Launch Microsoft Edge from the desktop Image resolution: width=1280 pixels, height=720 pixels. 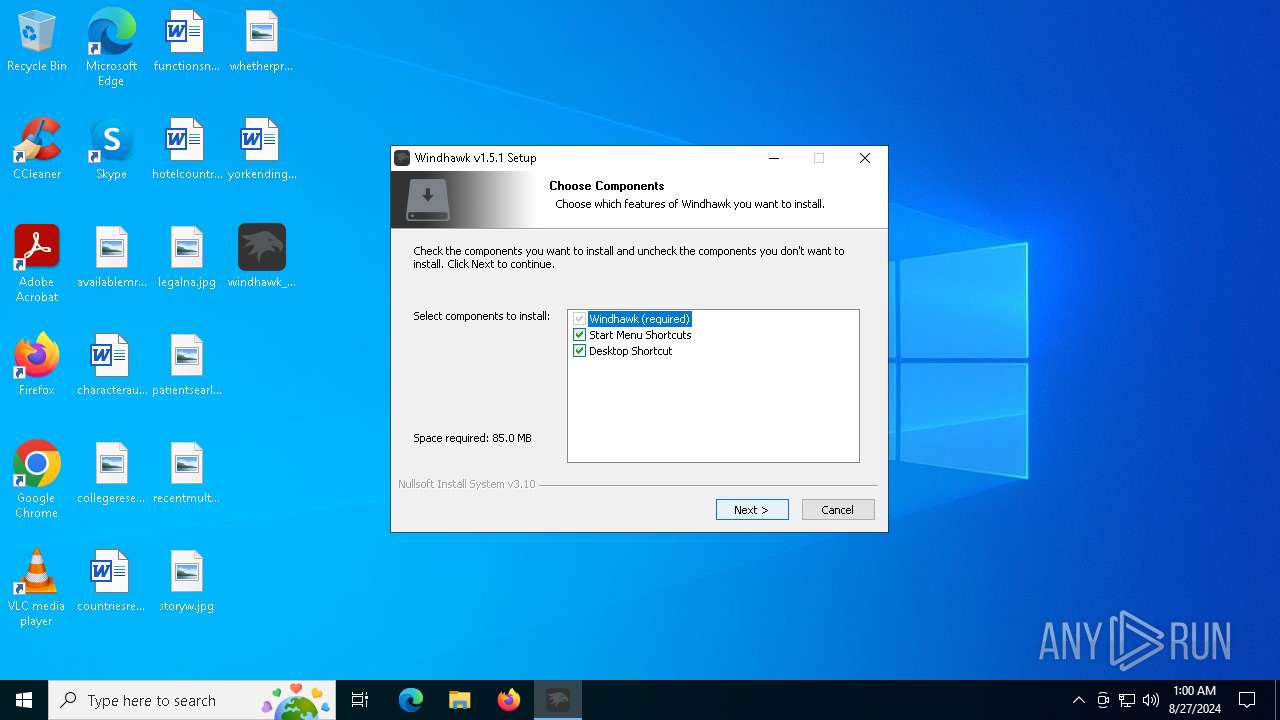coord(111,48)
